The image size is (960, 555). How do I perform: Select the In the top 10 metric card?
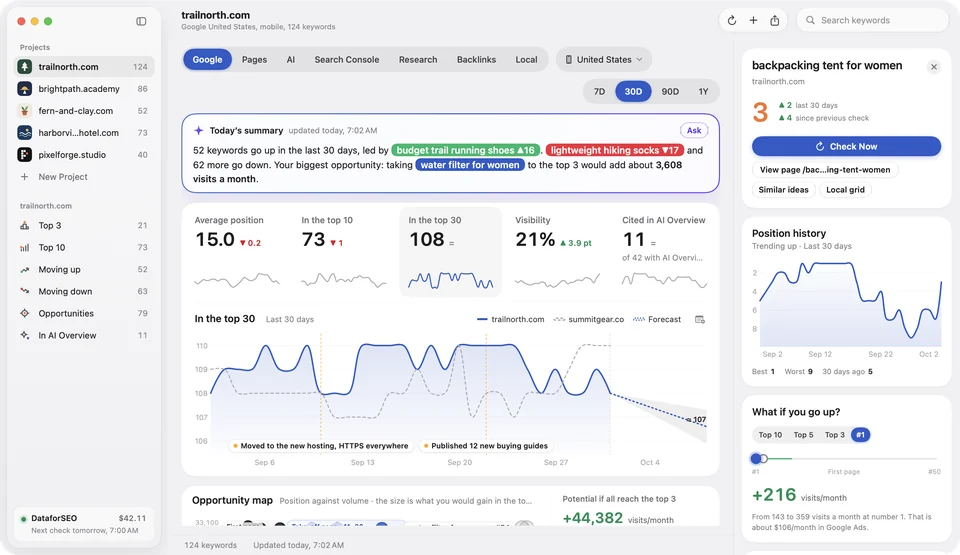click(x=343, y=252)
